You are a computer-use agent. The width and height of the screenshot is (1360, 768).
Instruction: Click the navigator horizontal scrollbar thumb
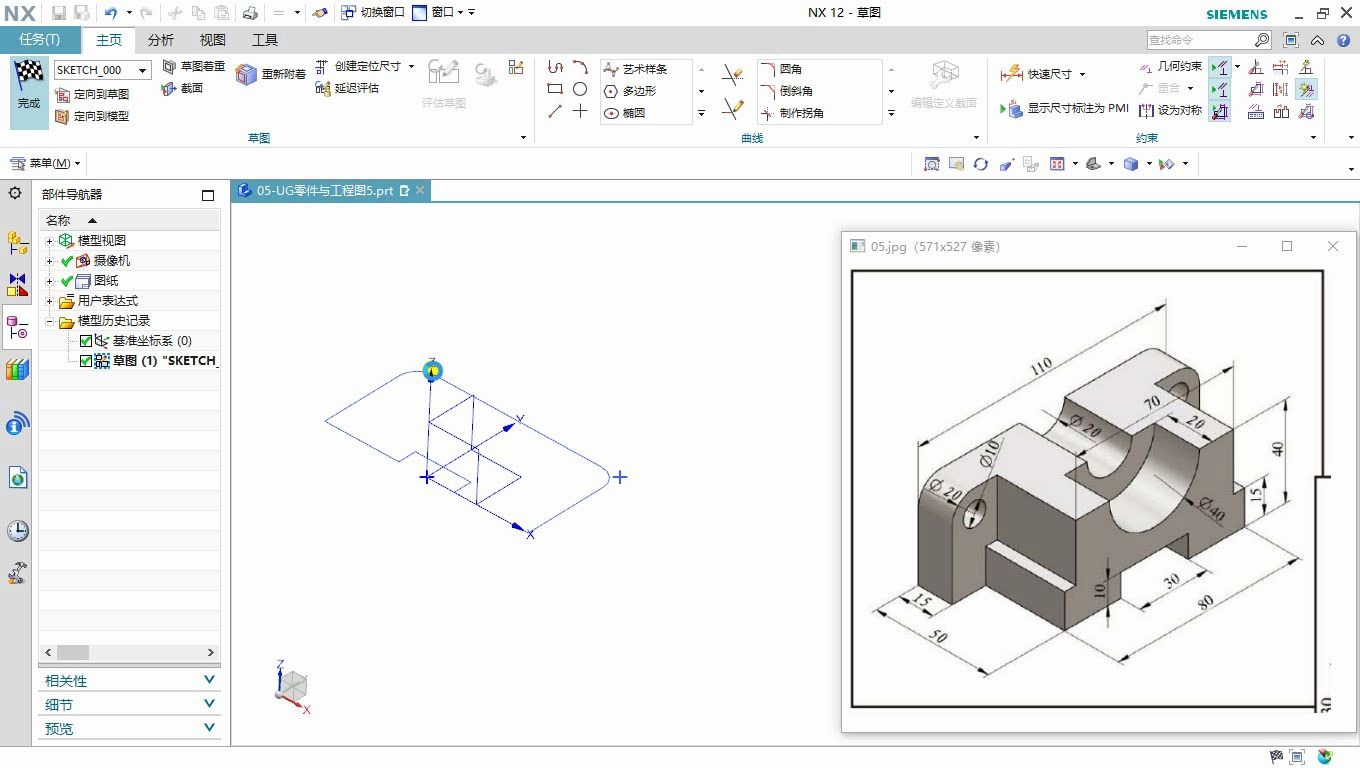coord(72,652)
